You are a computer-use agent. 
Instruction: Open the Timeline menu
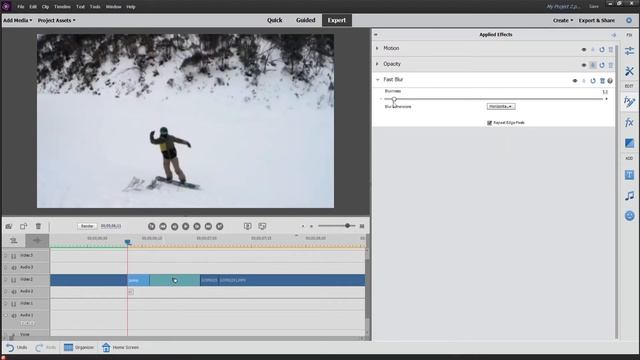(x=62, y=7)
